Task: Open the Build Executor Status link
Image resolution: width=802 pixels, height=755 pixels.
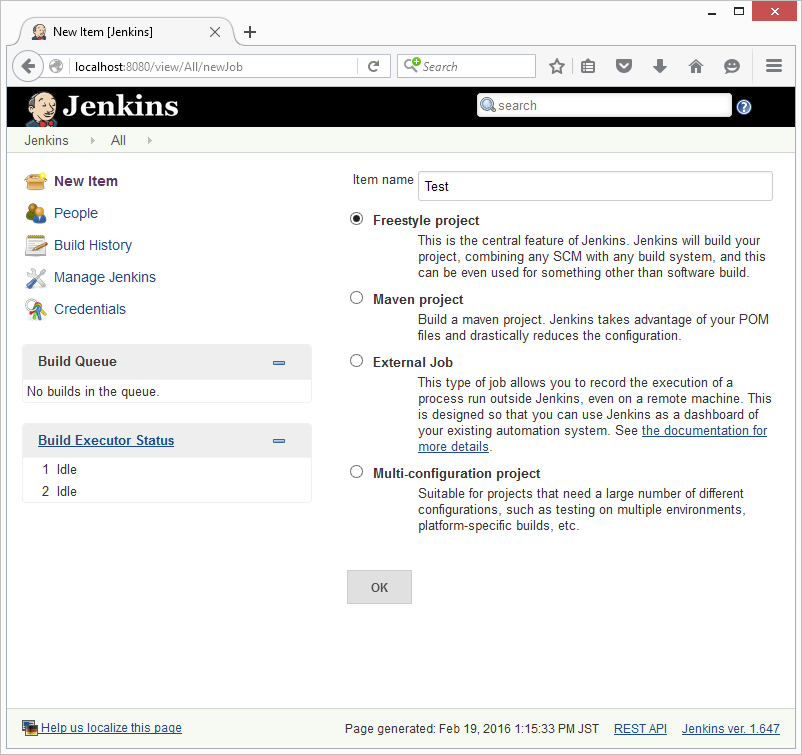Action: point(106,440)
